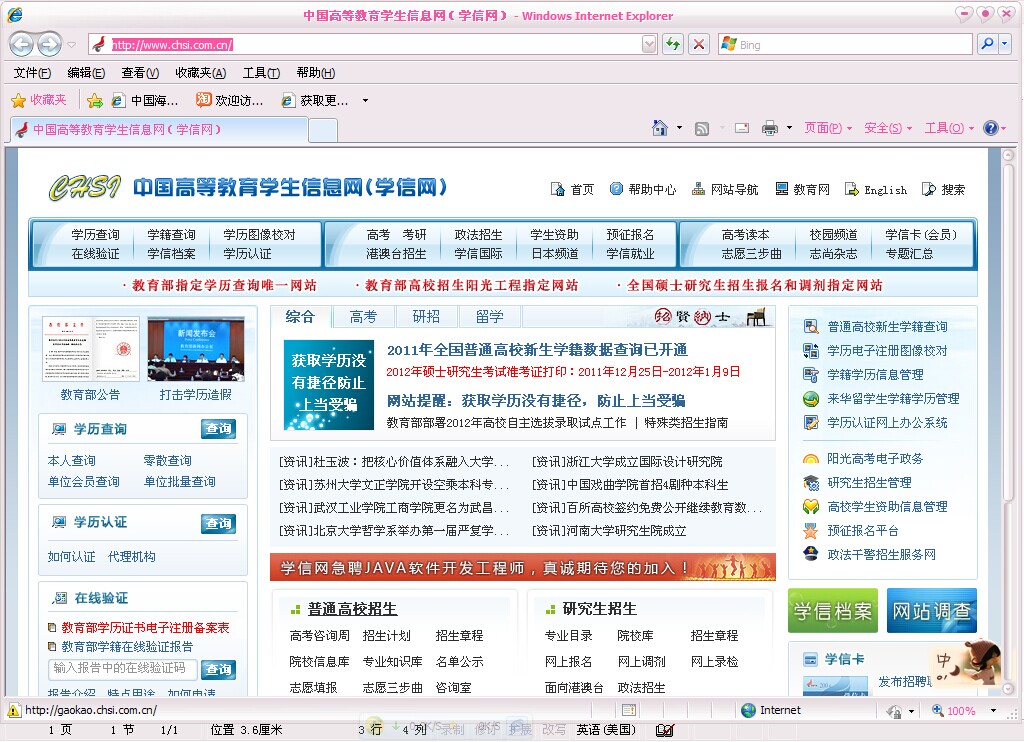Viewport: 1024px width, 742px height.
Task: Open the 文件(F) menu
Action: coord(32,73)
